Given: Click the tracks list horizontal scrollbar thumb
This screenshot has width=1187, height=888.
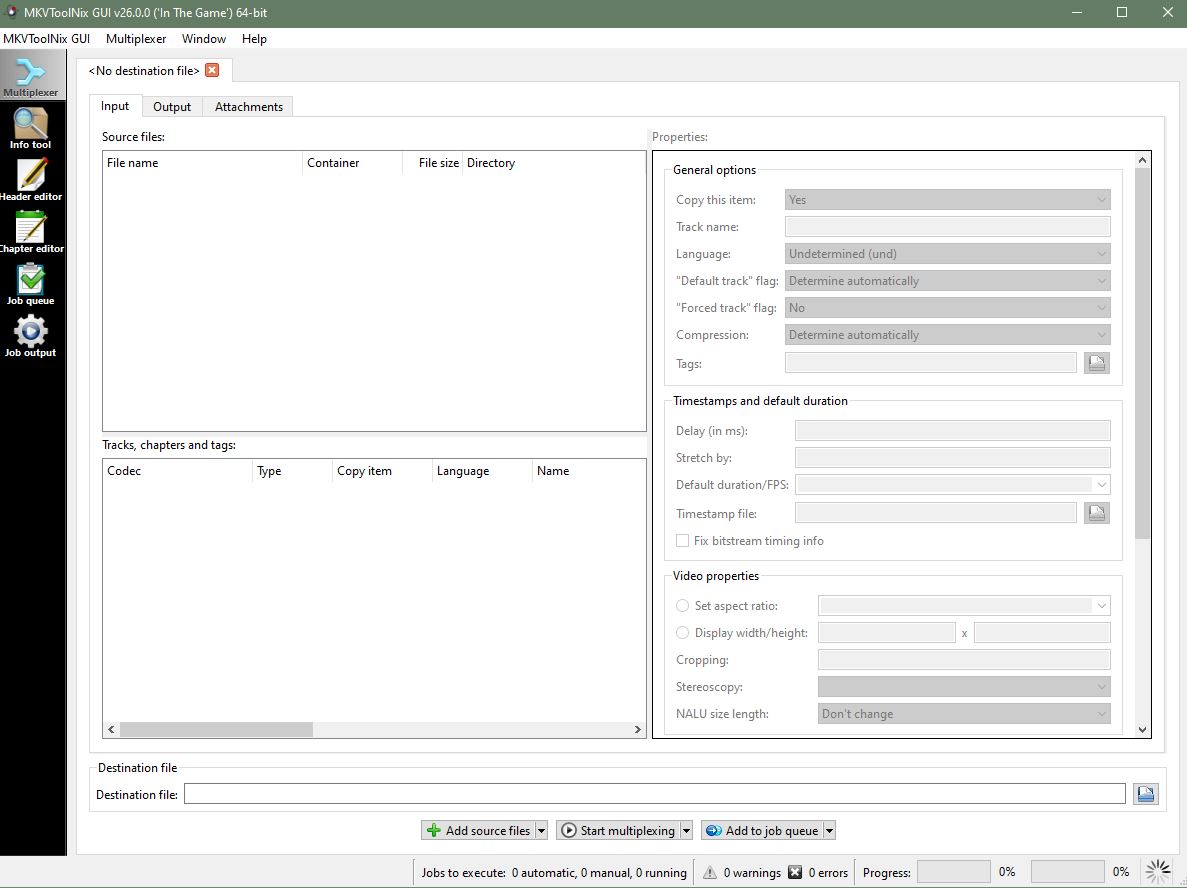Looking at the screenshot, I should click(217, 729).
